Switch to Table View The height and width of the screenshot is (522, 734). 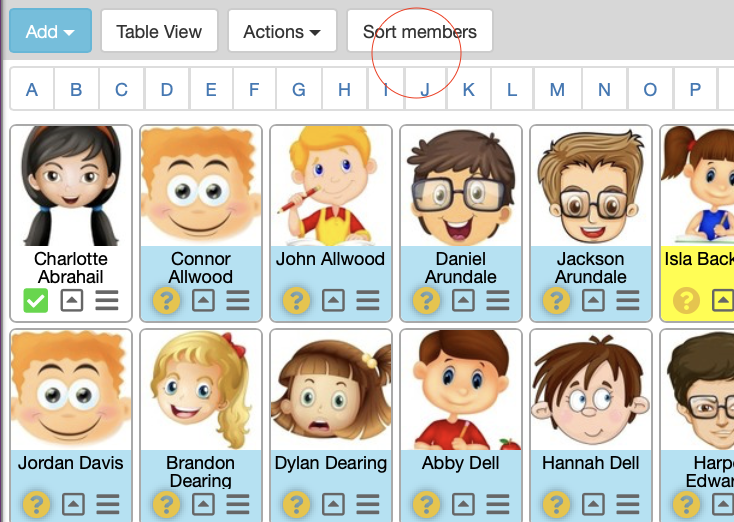[159, 31]
